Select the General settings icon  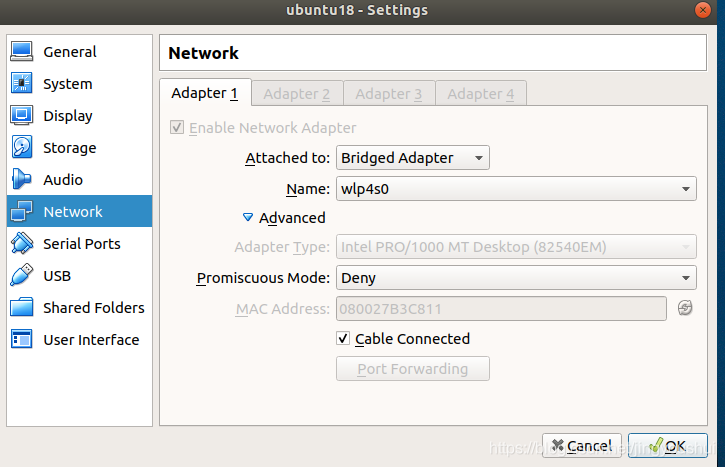(x=22, y=52)
